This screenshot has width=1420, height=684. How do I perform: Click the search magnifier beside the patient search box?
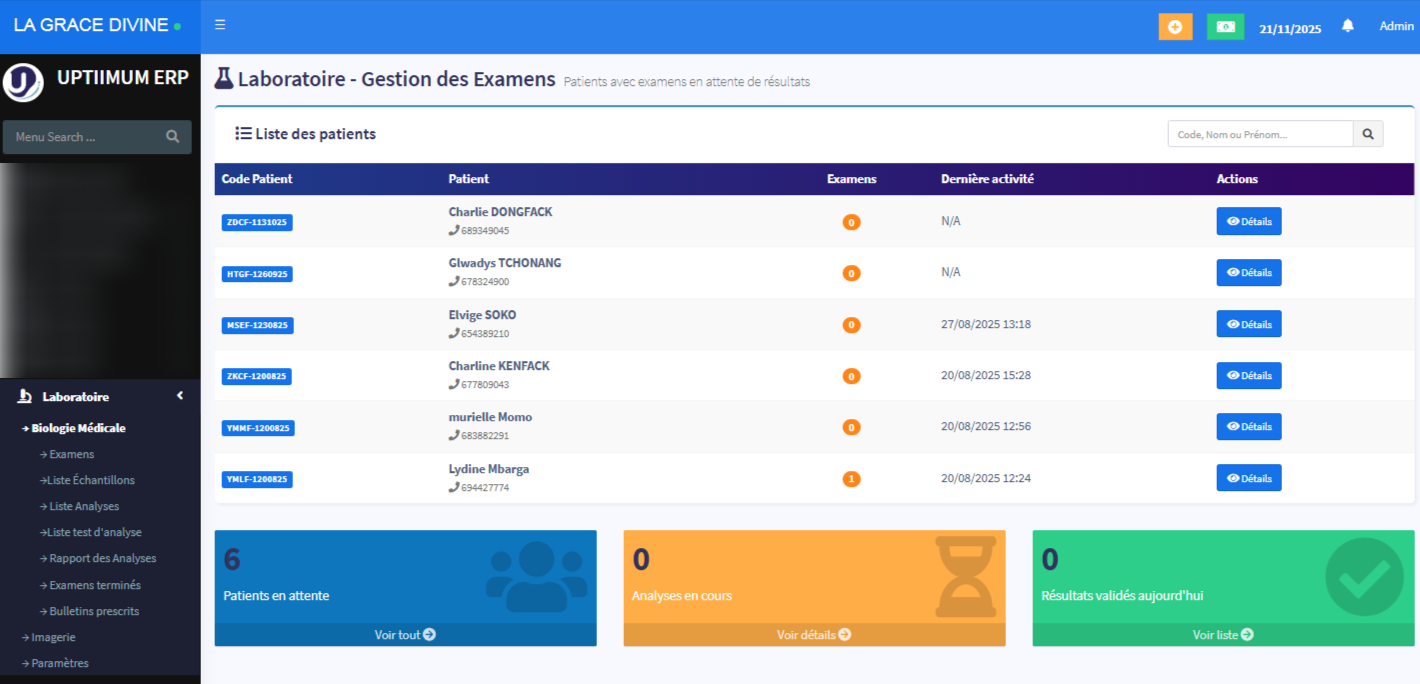click(x=1368, y=132)
